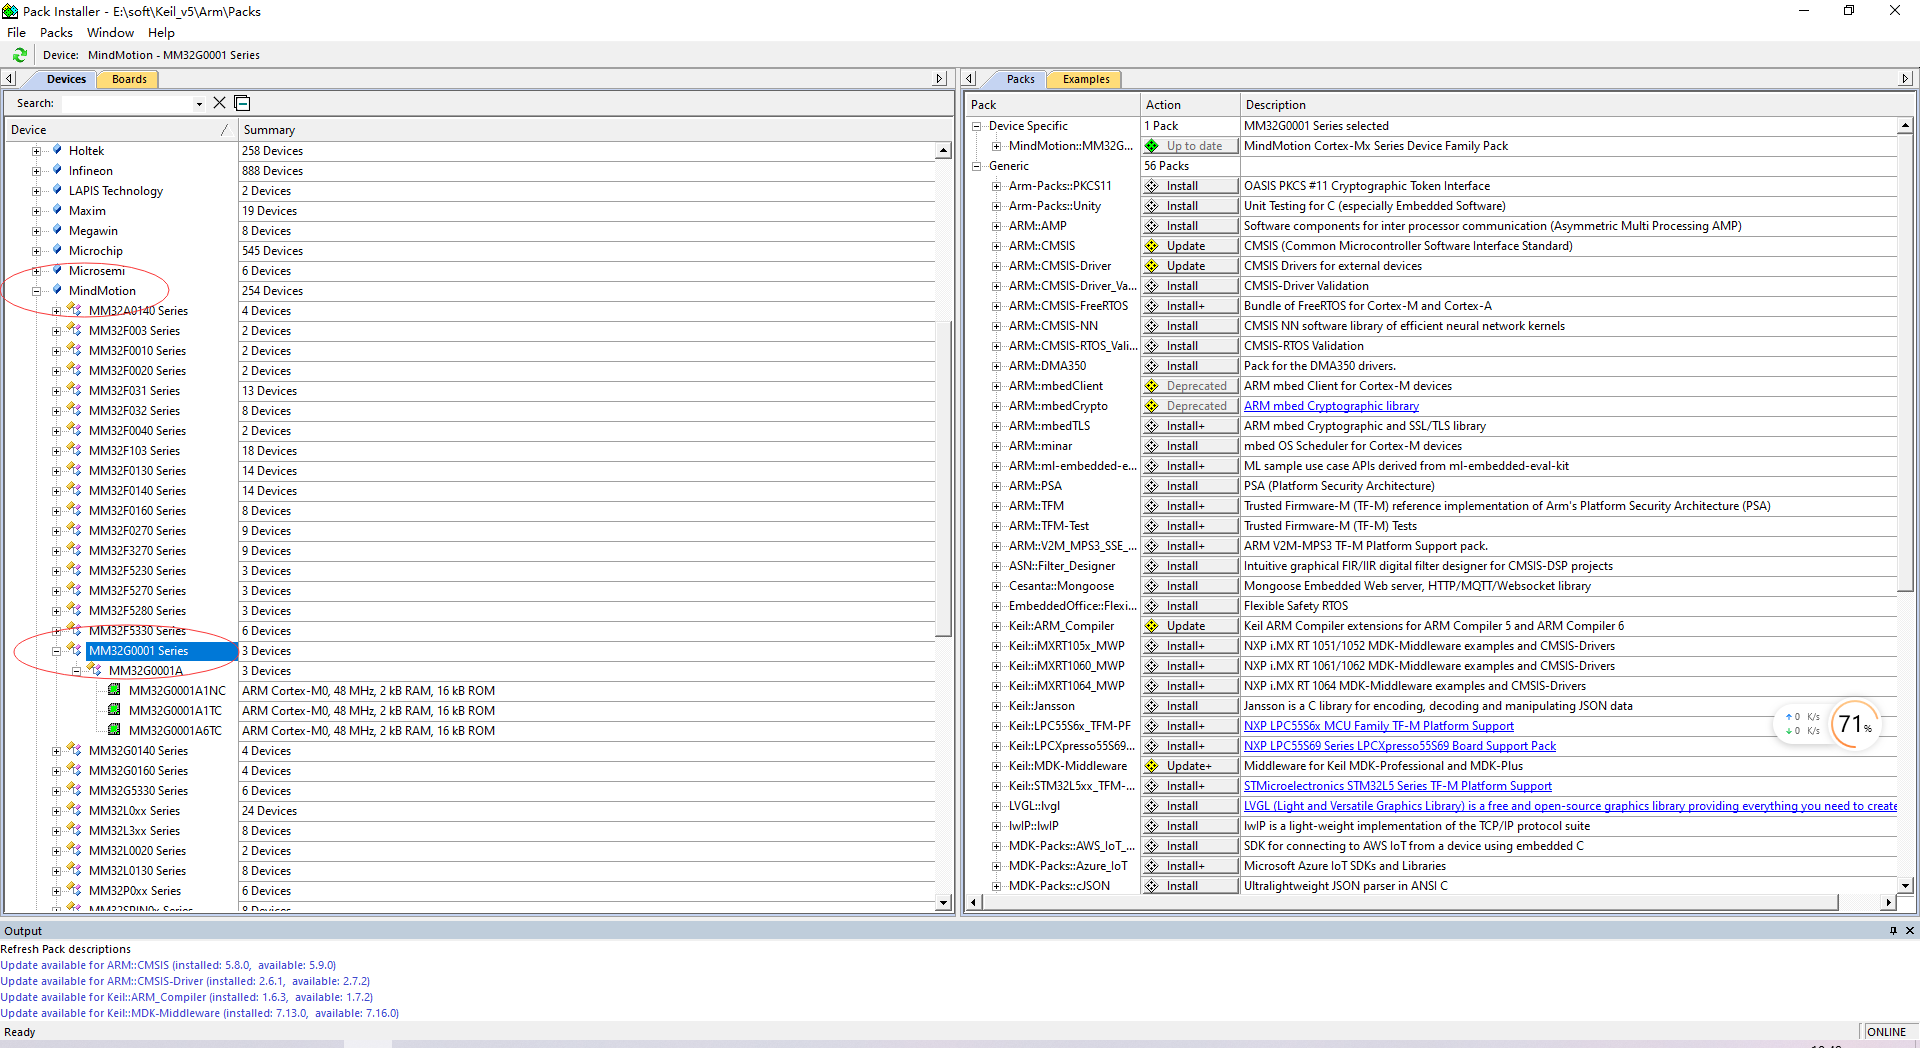Click left scroll arrow of Devices tab strip
The image size is (1920, 1048).
point(9,78)
